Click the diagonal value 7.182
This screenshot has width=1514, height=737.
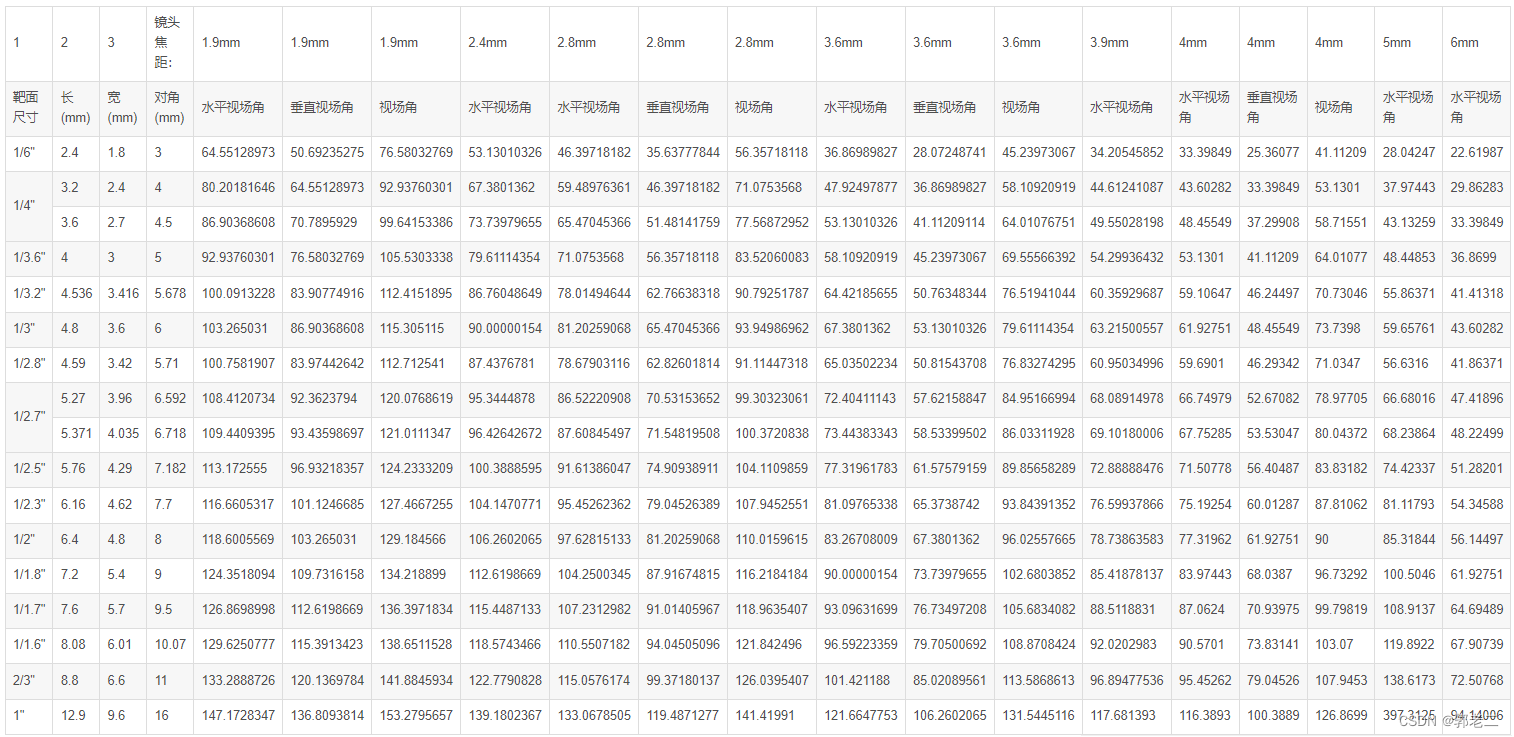[170, 468]
